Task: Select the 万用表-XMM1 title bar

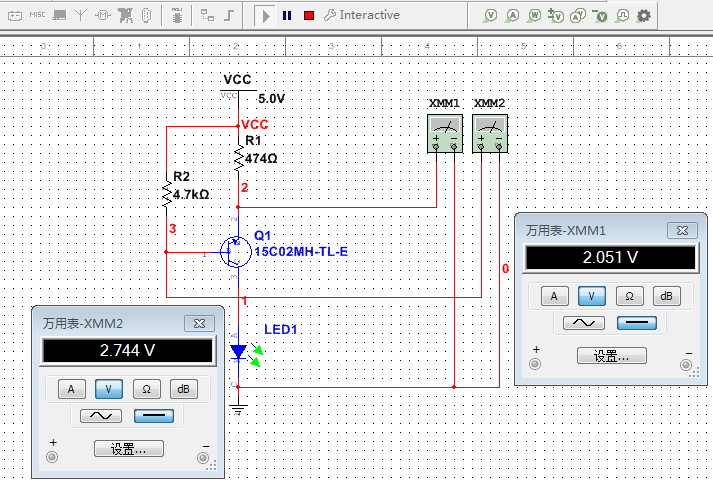Action: 611,230
